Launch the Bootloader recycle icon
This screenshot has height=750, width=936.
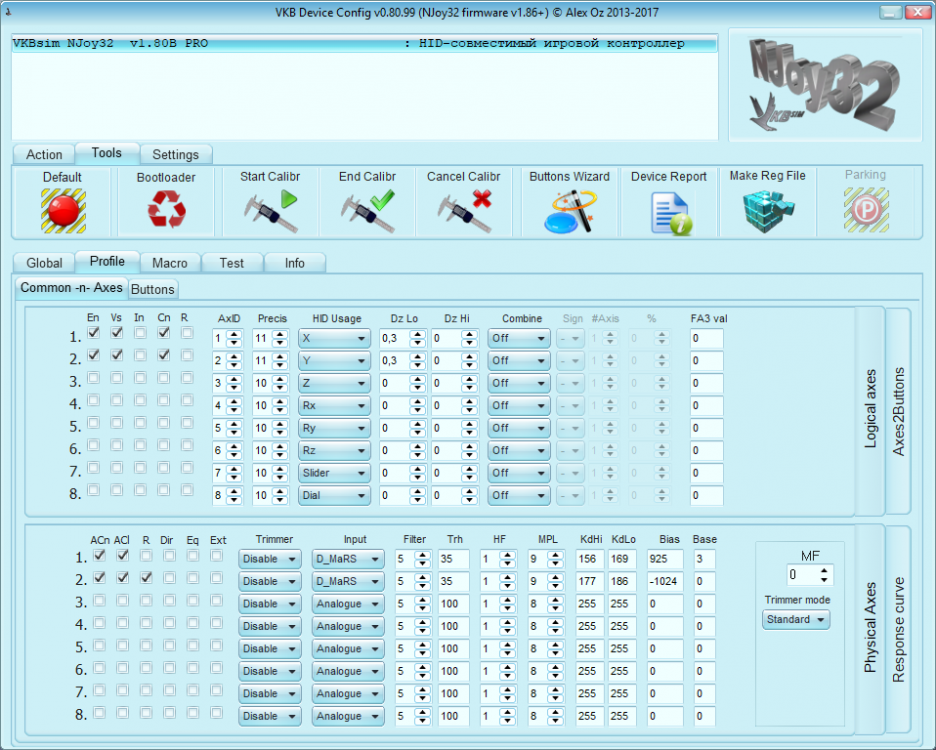pos(166,211)
